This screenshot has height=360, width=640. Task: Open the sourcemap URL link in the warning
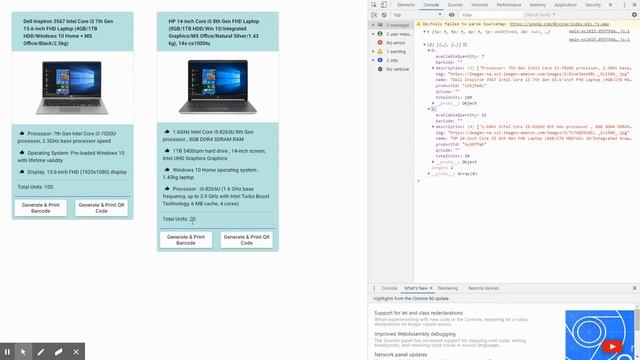pos(559,24)
